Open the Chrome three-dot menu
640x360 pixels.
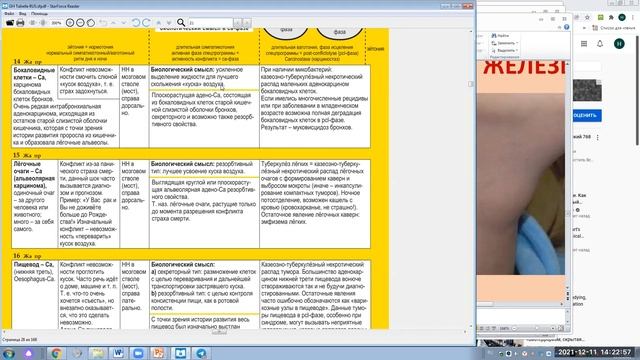tap(633, 18)
